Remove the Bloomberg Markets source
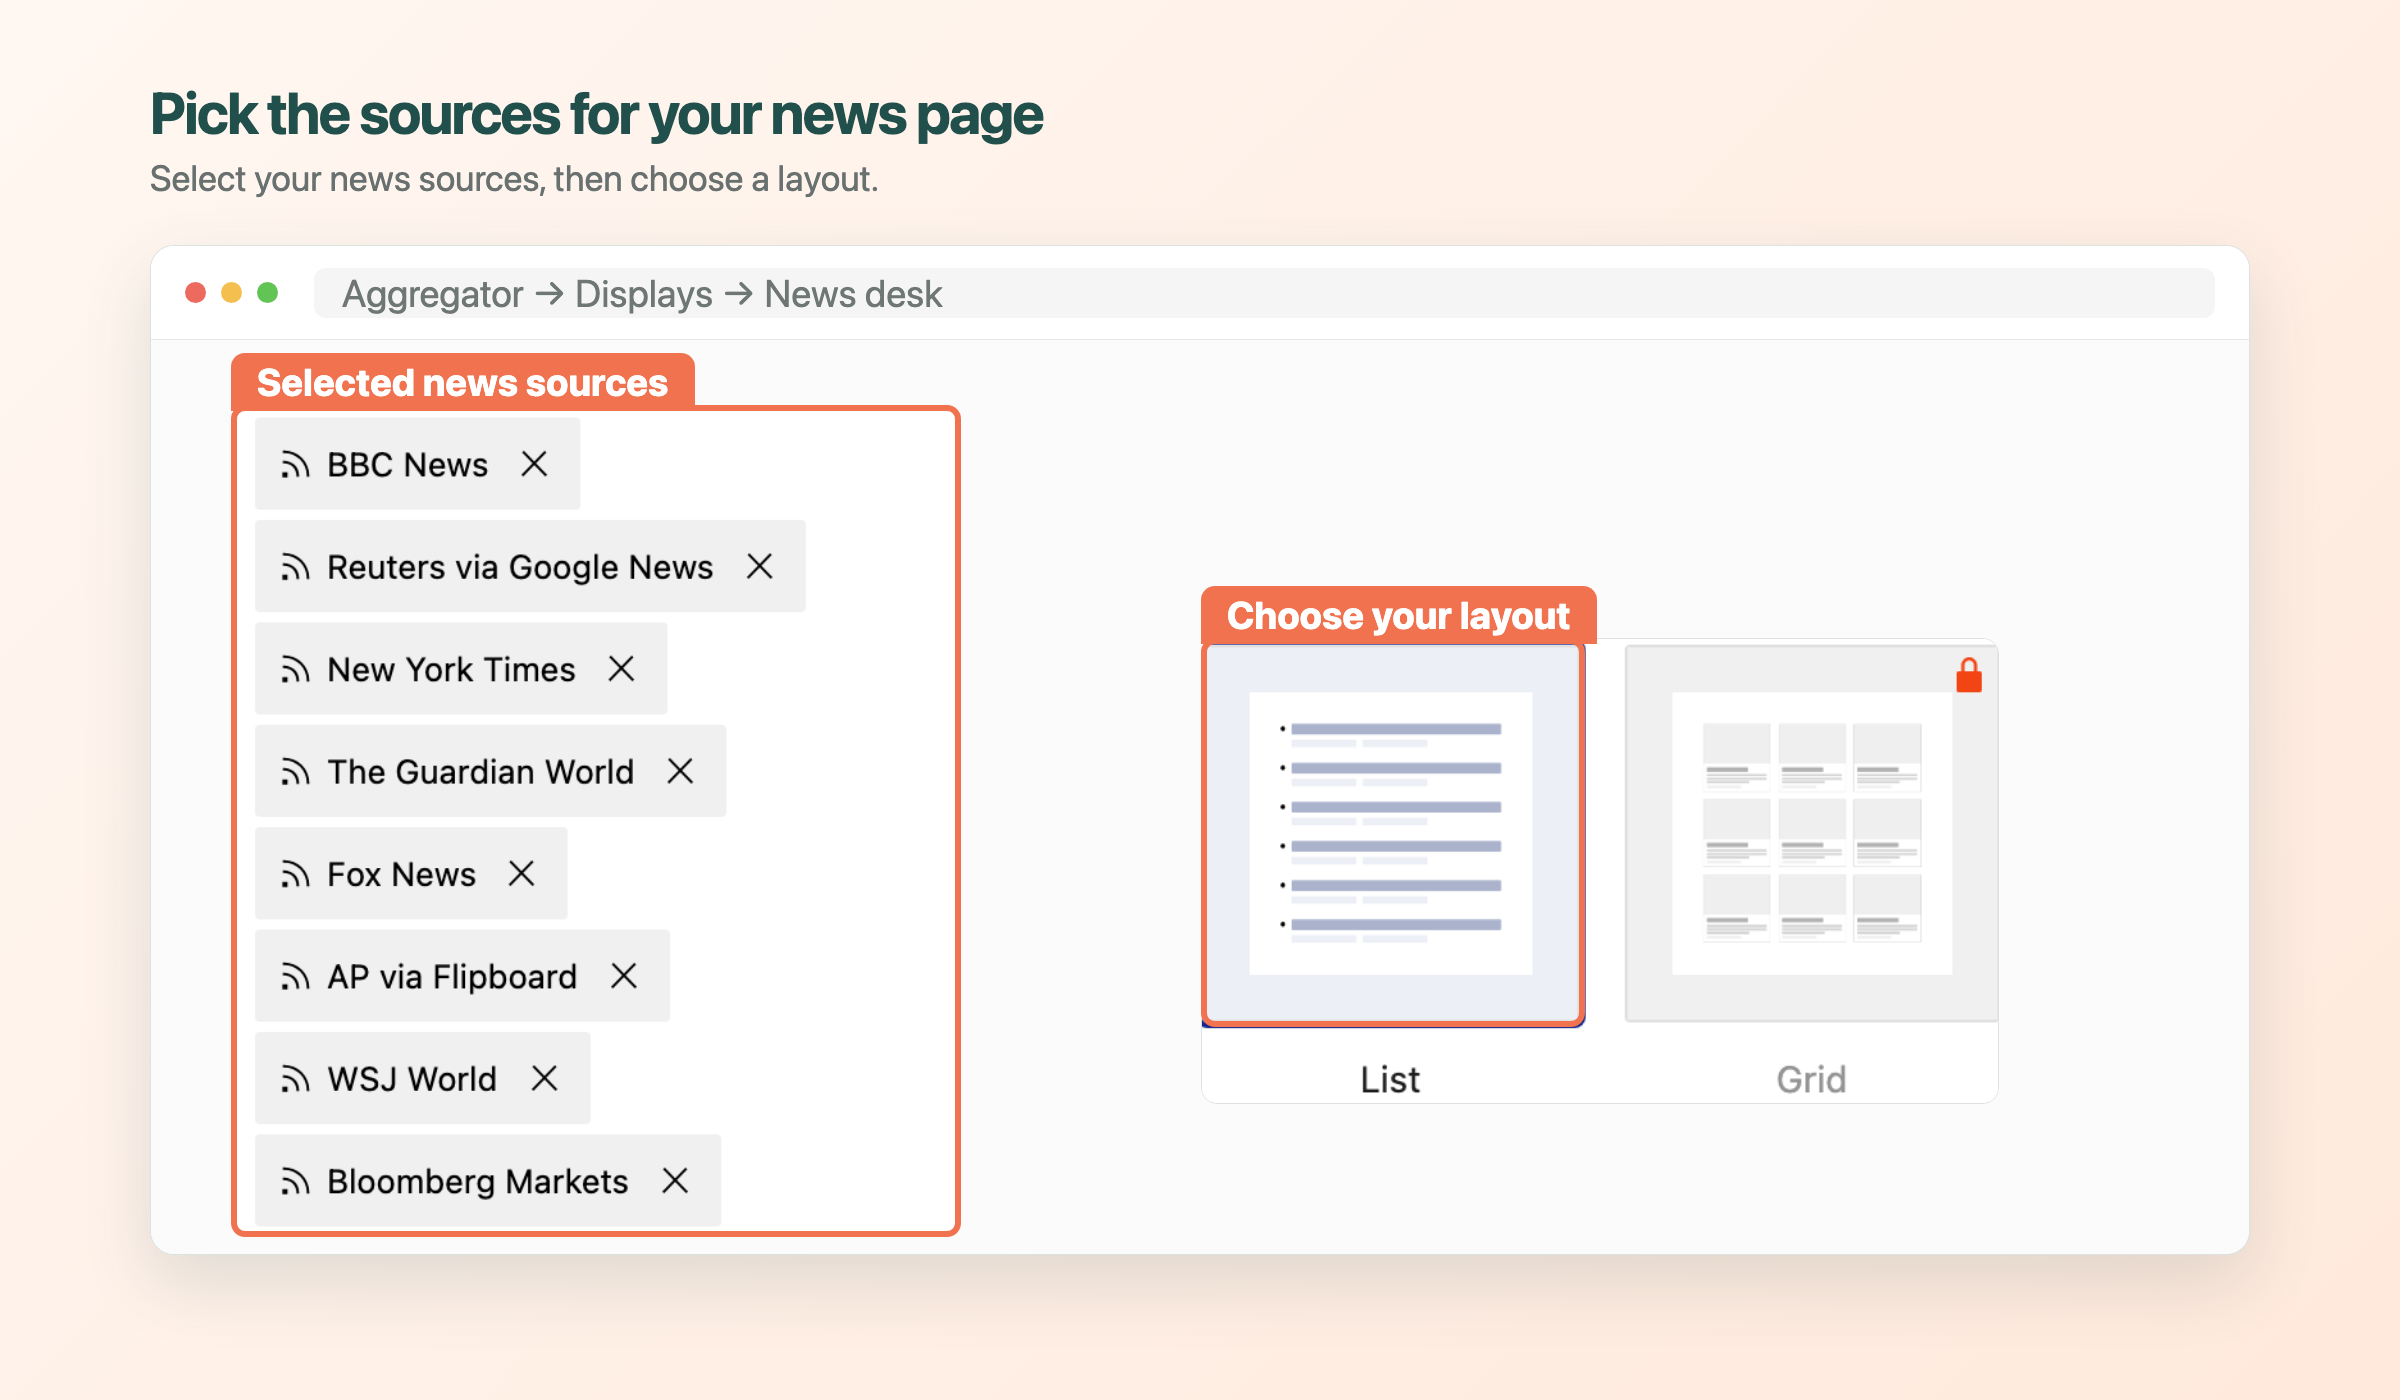 click(675, 1181)
